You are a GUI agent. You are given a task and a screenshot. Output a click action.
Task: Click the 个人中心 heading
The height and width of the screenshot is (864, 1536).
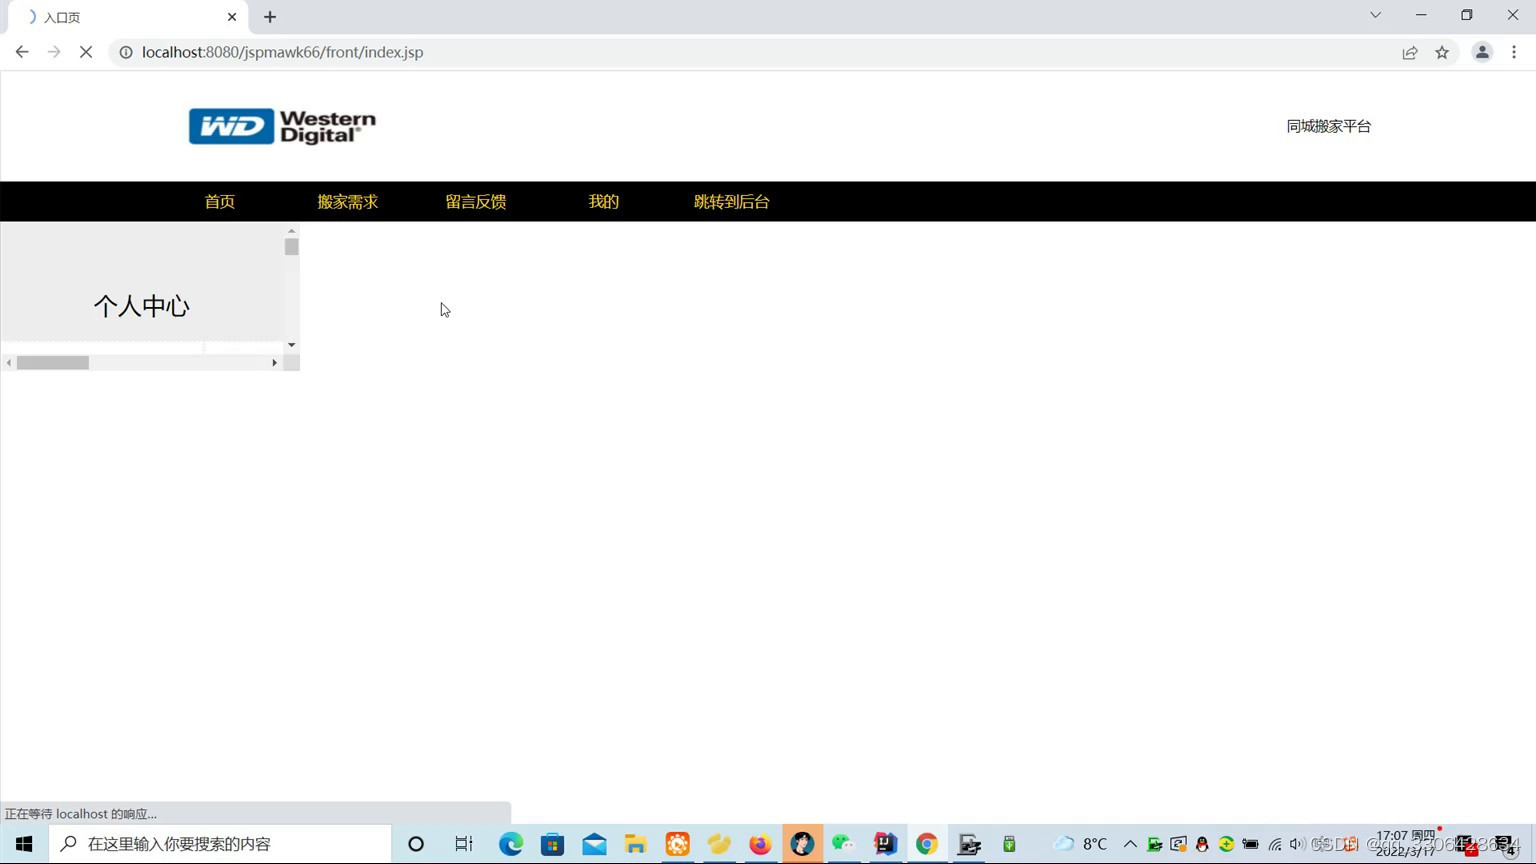142,306
